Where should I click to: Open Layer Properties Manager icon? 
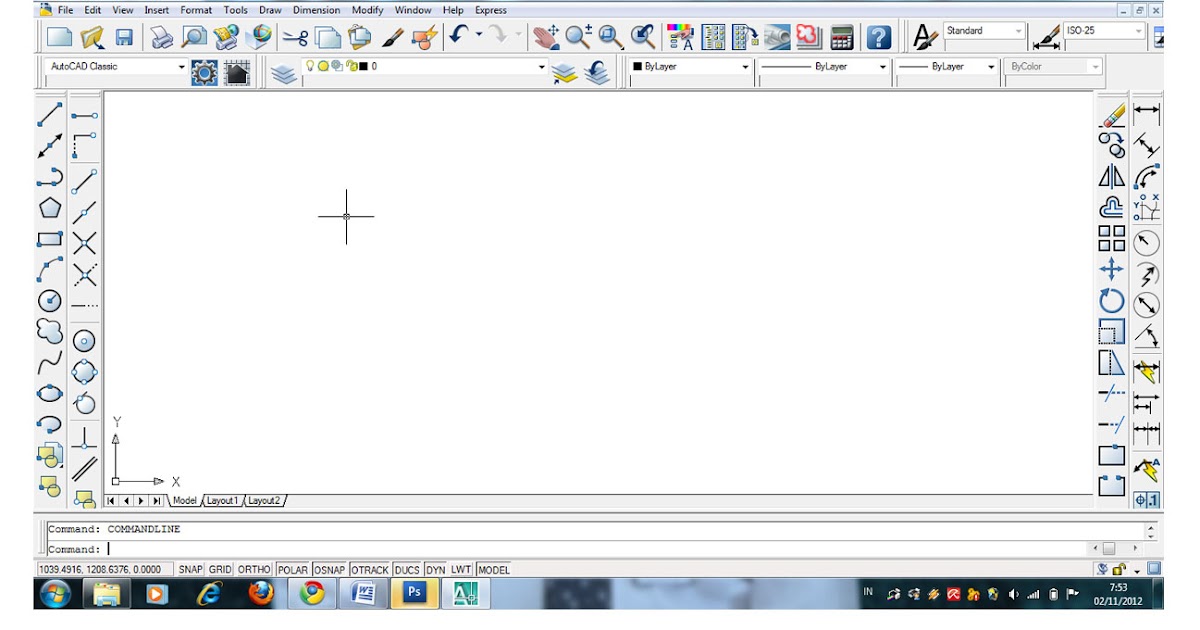(284, 73)
